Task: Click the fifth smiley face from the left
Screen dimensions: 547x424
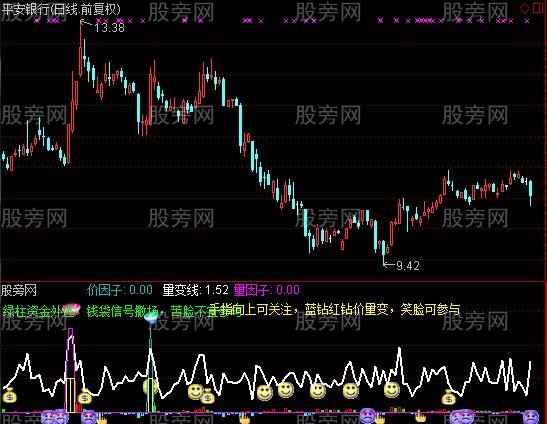Action: (318, 391)
